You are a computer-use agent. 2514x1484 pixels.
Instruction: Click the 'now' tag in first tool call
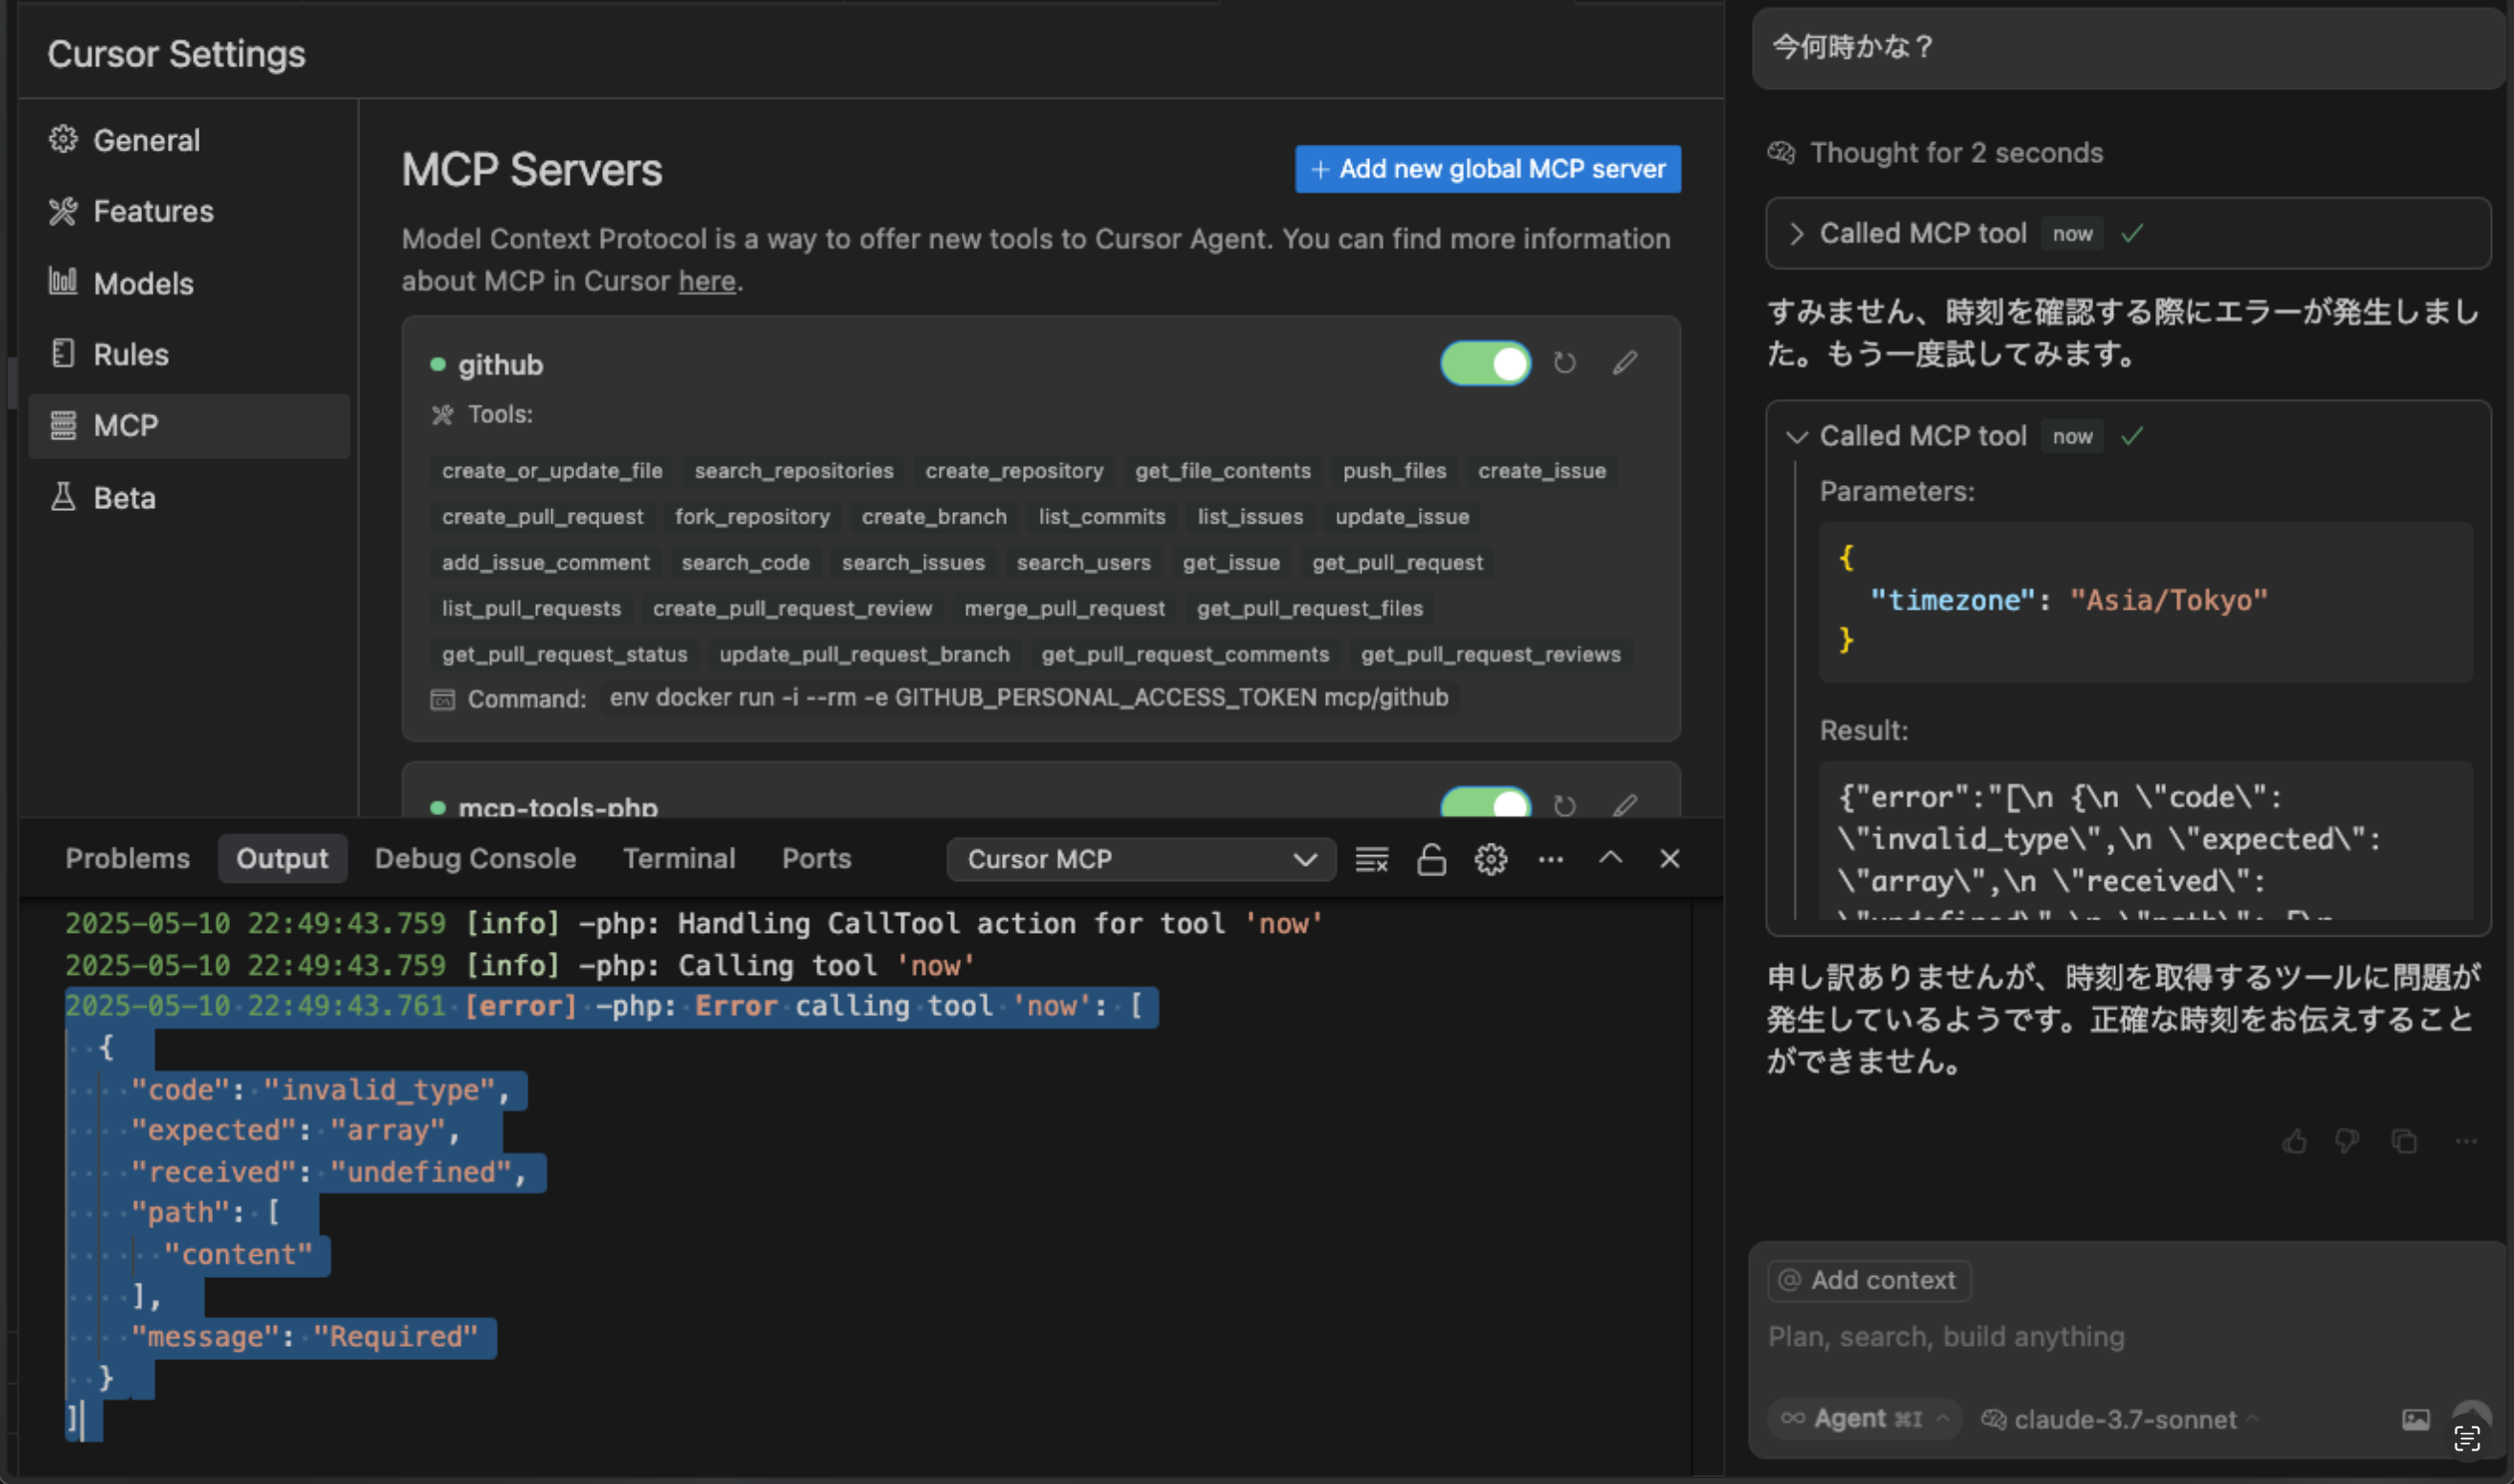2072,234
